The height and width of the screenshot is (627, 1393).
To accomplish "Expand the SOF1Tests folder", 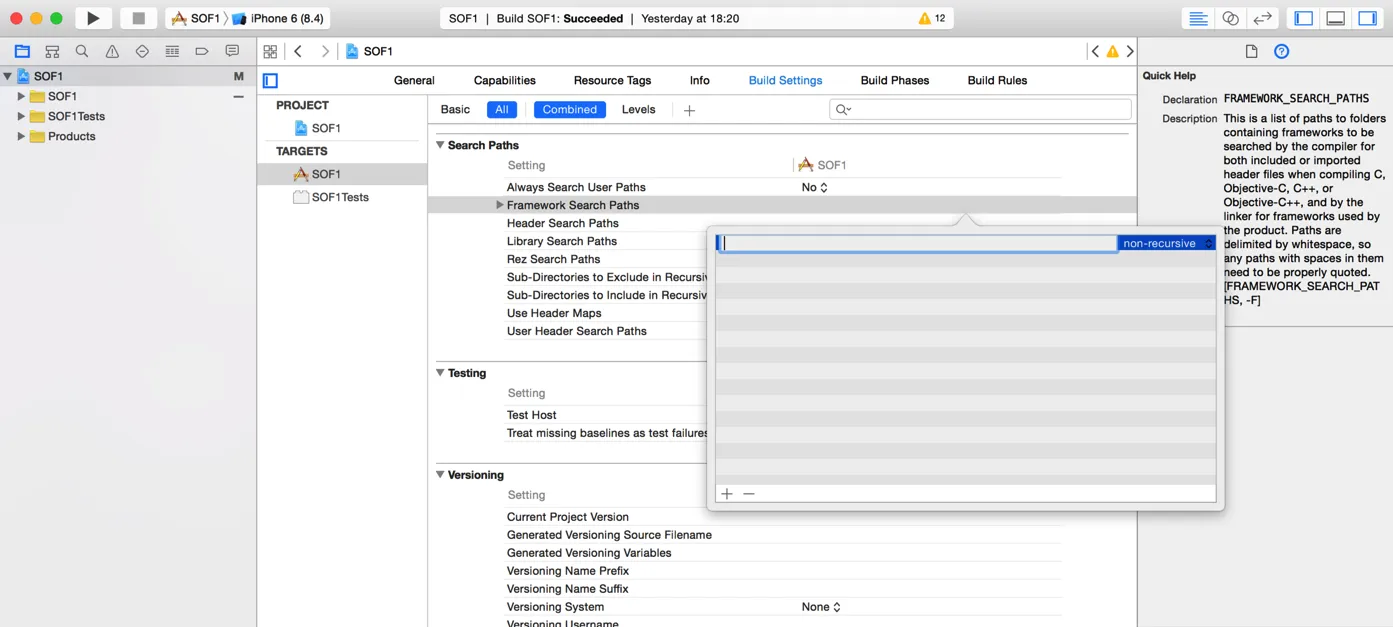I will click(x=21, y=116).
